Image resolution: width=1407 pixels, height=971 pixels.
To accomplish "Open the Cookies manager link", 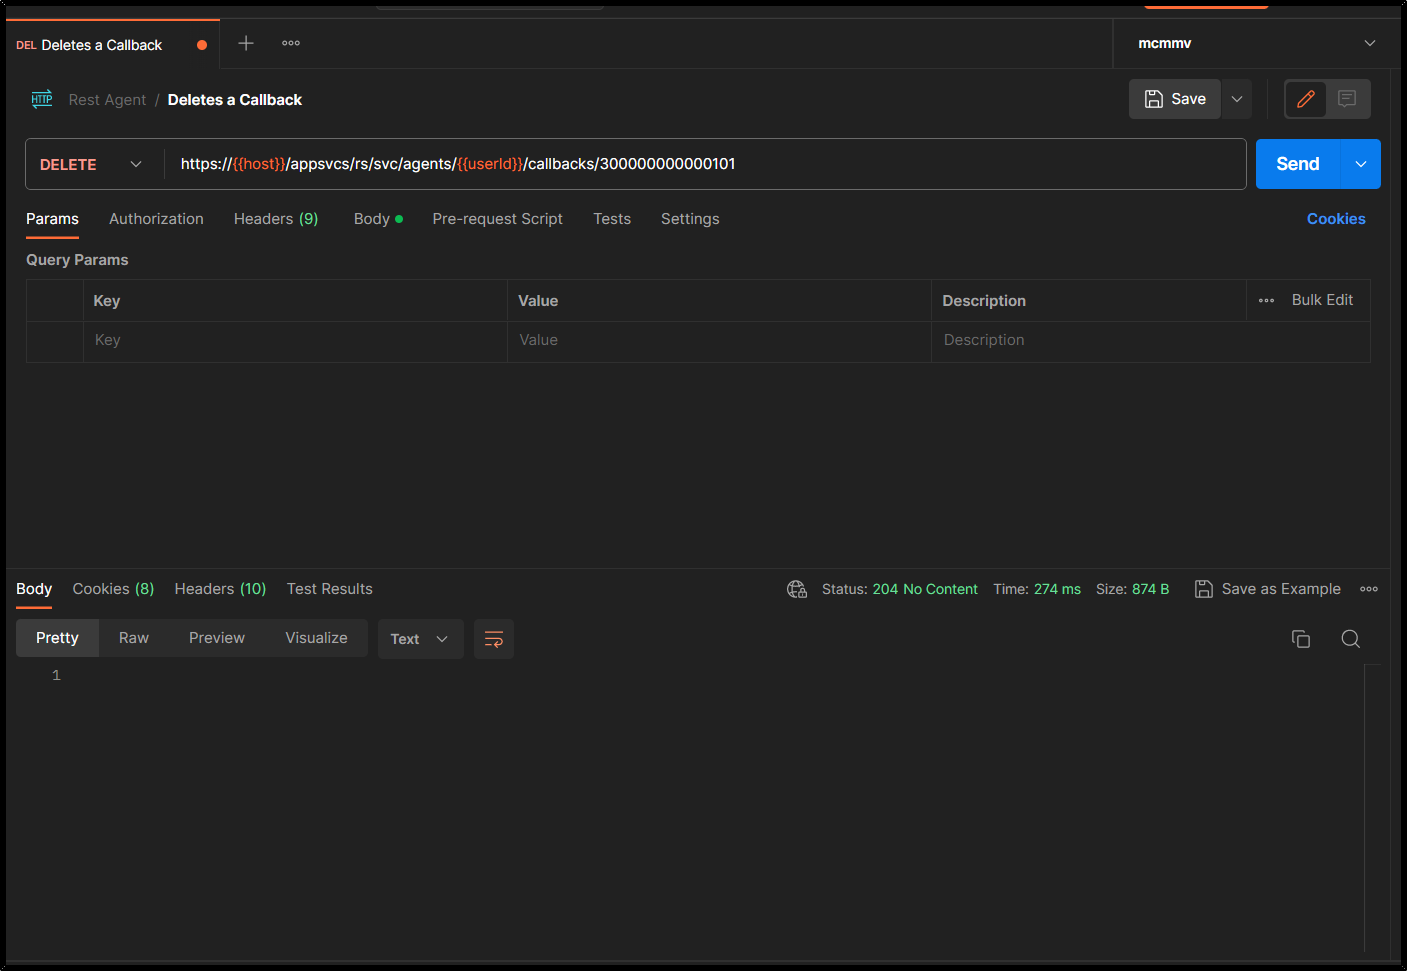I will pyautogui.click(x=1336, y=219).
